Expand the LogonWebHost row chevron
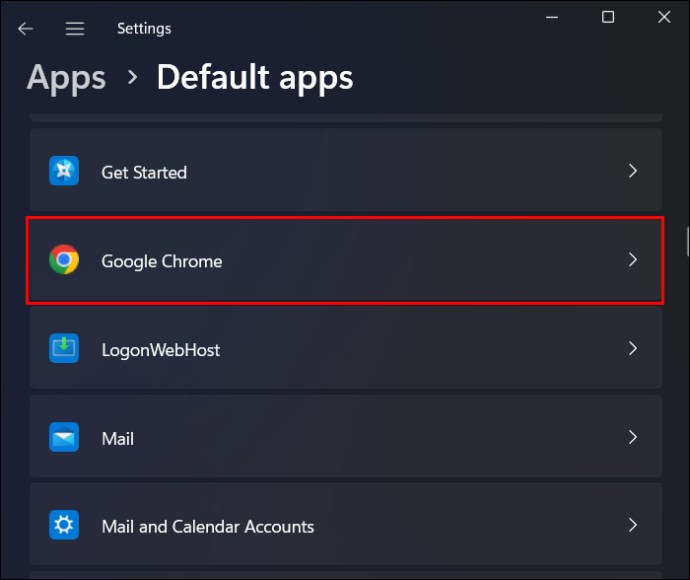The height and width of the screenshot is (580, 690). [x=632, y=349]
